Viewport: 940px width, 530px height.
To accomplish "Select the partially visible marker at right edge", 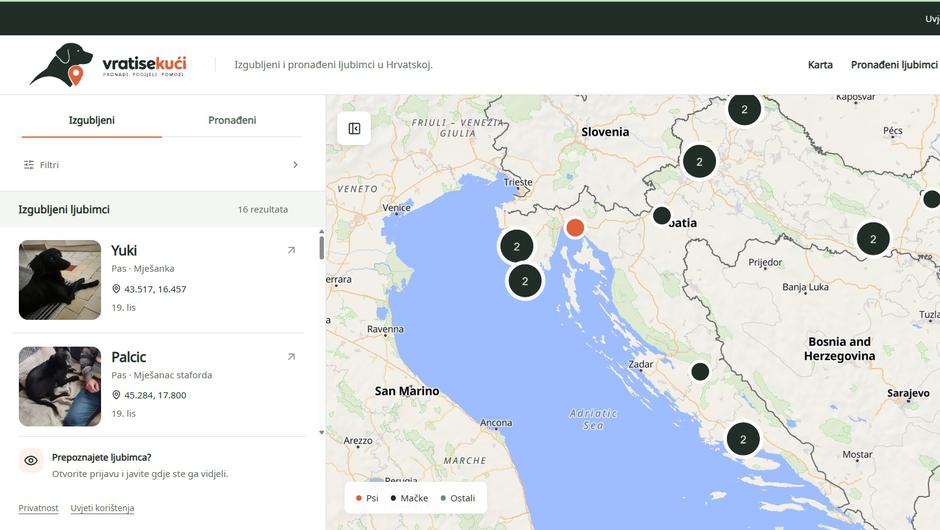I will [x=931, y=199].
